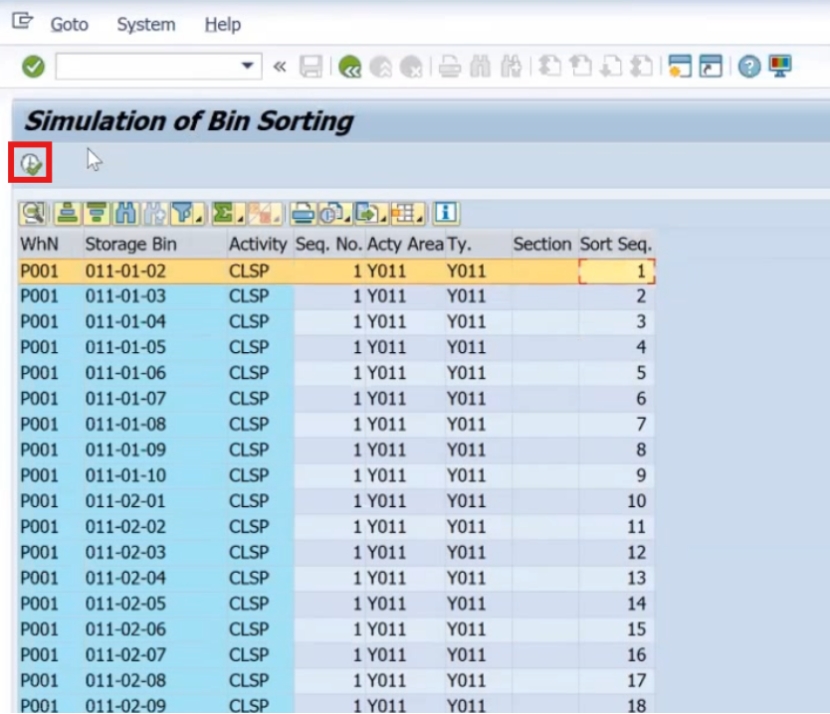Click the green Enter checkmark icon
830x714 pixels.
coord(33,67)
